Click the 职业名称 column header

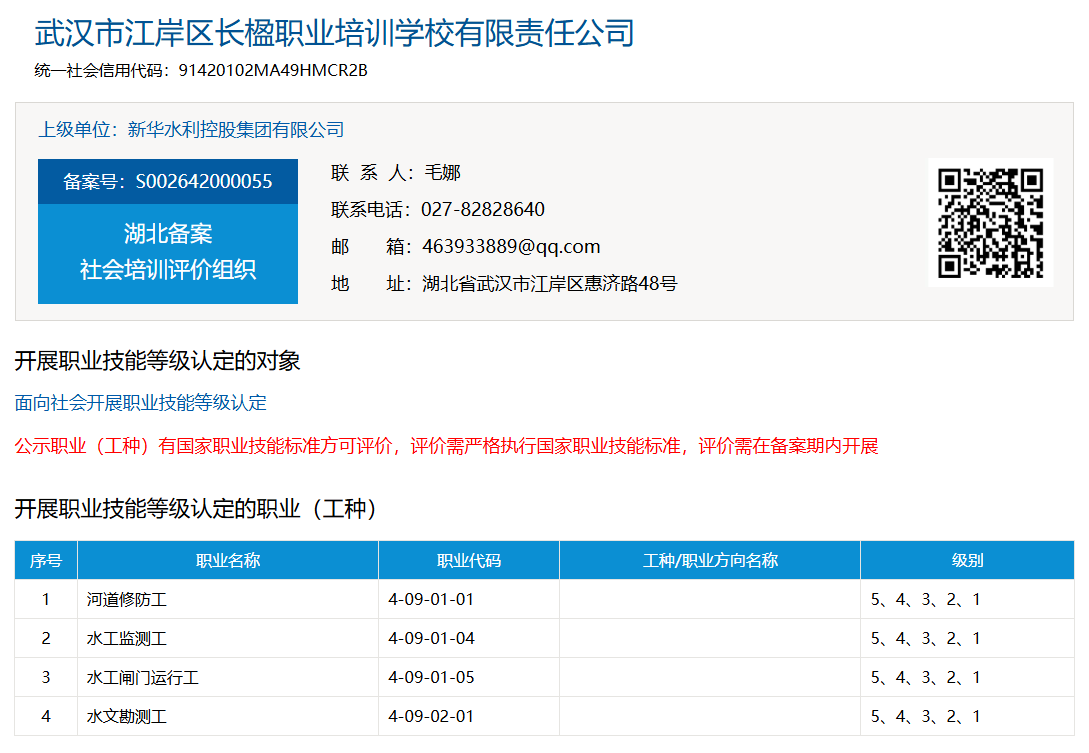tap(228, 560)
